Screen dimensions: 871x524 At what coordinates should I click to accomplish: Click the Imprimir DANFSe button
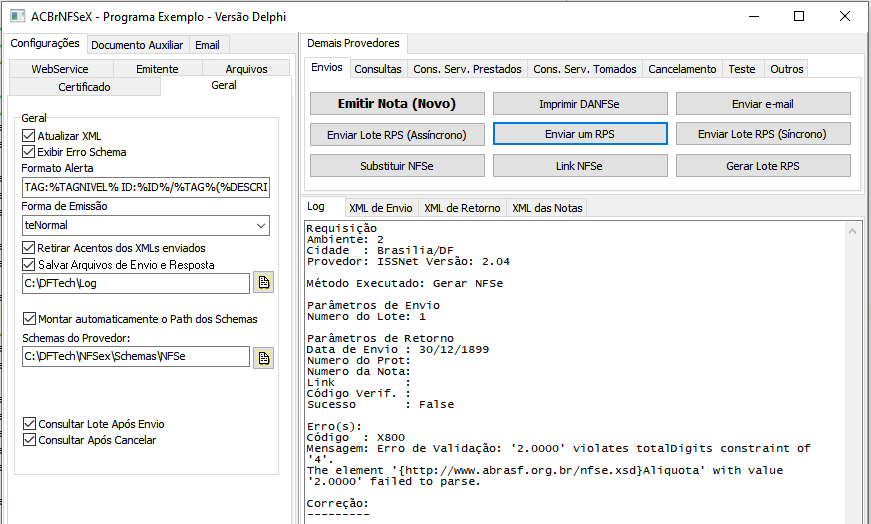[580, 104]
